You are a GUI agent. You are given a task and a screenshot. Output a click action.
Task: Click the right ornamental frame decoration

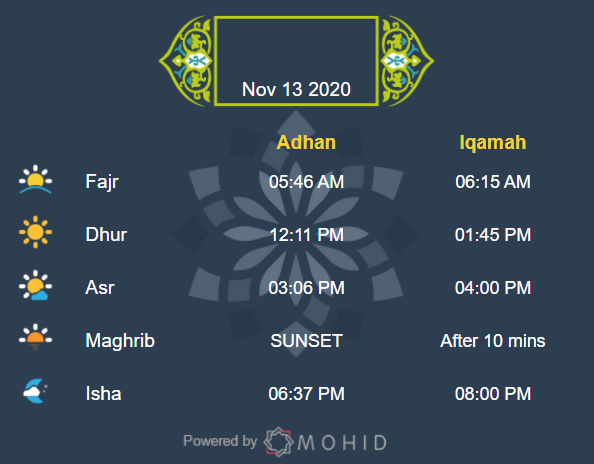(x=406, y=61)
